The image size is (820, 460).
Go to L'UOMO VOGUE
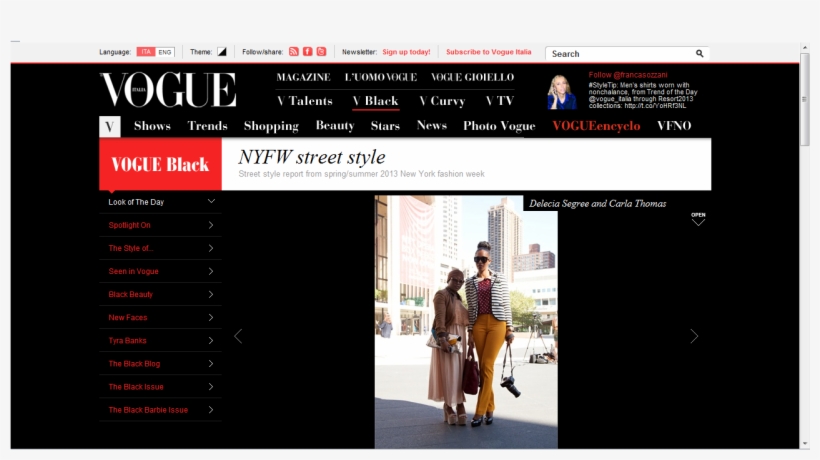tap(381, 77)
